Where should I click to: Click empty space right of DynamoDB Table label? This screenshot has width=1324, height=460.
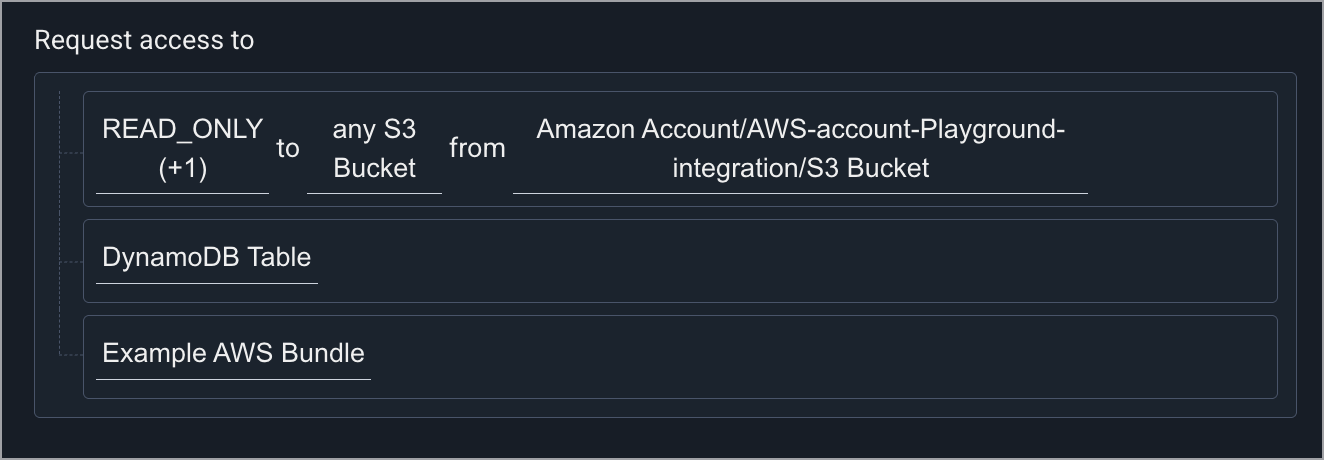click(780, 260)
